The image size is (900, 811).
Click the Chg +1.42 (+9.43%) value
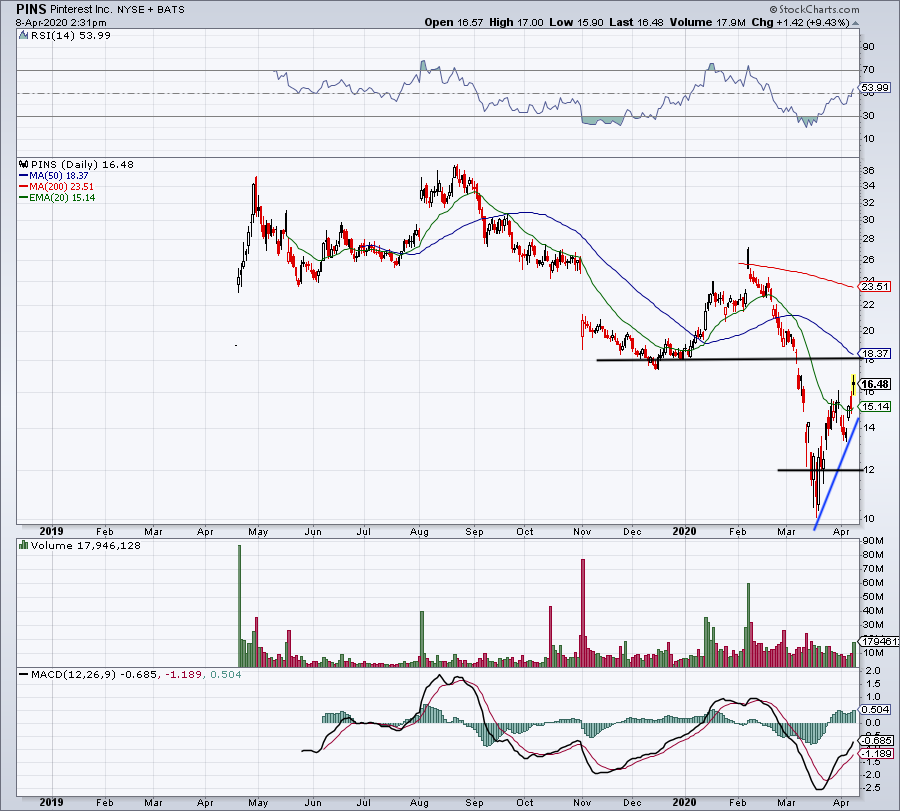point(800,22)
